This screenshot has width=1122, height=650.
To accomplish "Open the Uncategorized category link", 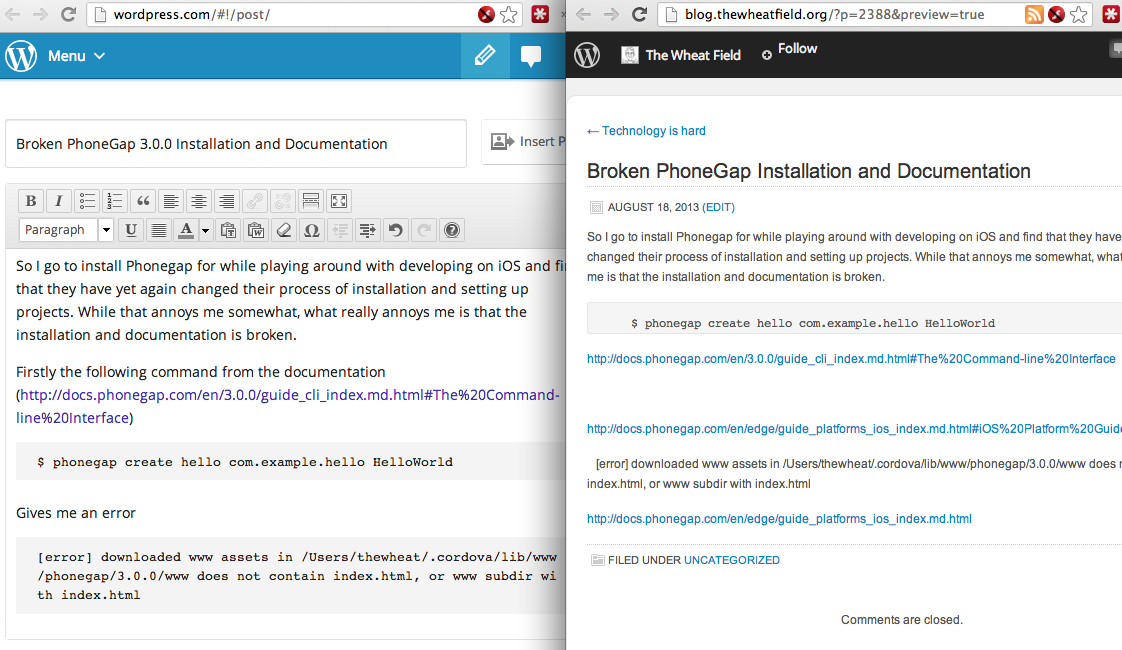I will (x=731, y=560).
